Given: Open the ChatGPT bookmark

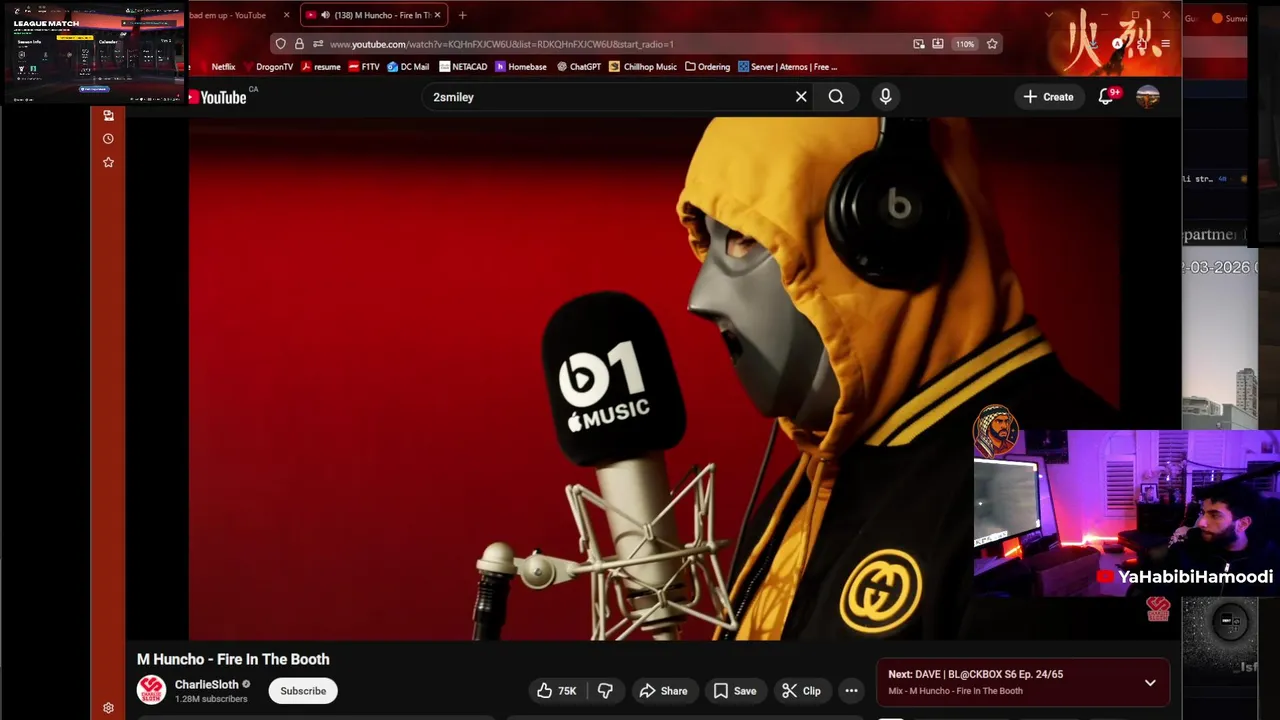Looking at the screenshot, I should pos(579,67).
